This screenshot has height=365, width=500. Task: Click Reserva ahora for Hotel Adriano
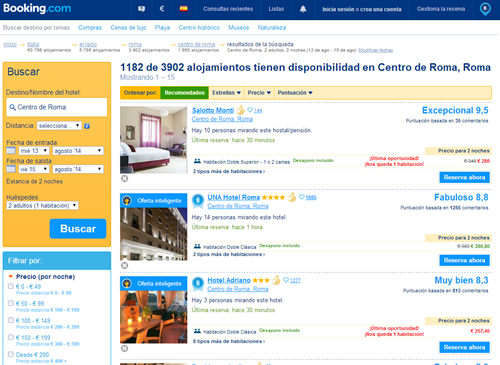464,347
